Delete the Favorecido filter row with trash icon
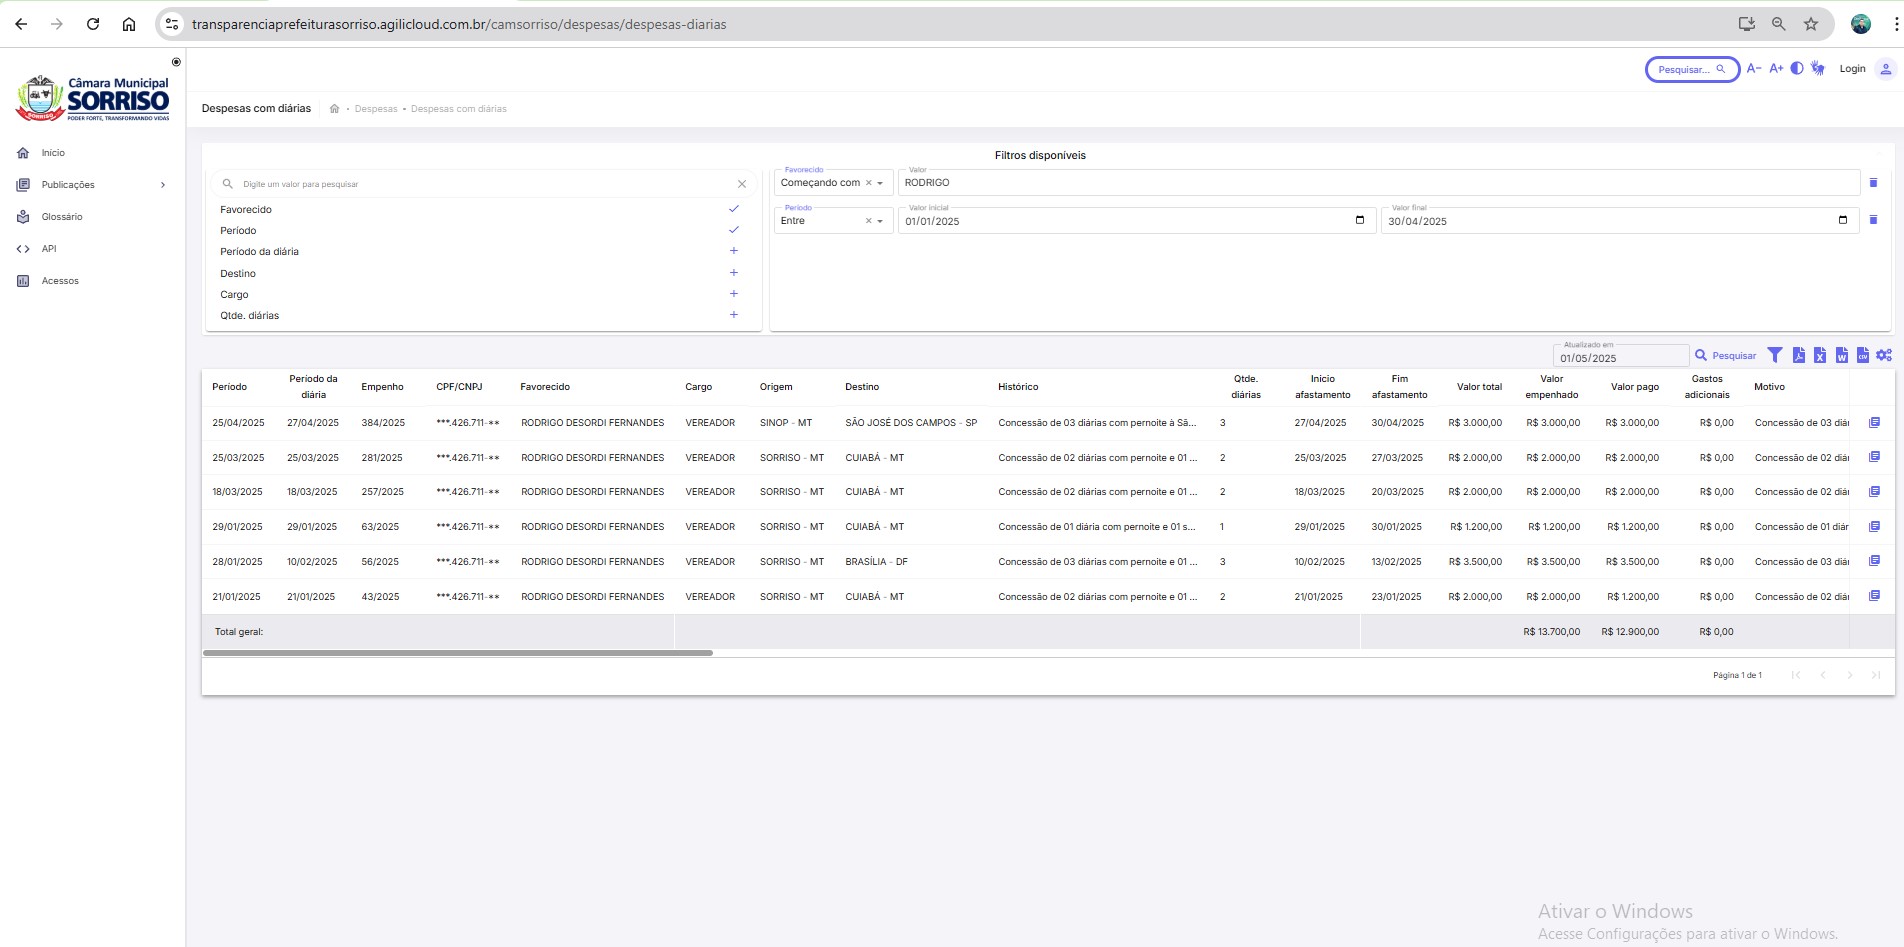This screenshot has width=1904, height=947. coord(1873,183)
